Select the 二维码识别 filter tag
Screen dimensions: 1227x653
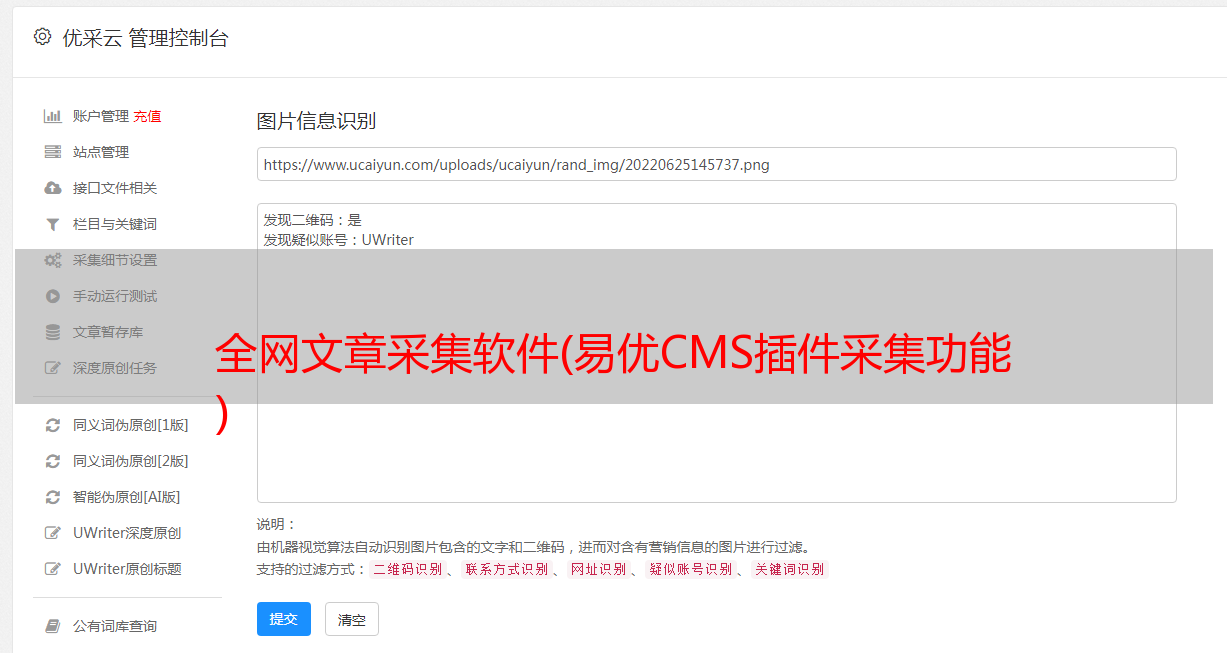pyautogui.click(x=407, y=569)
